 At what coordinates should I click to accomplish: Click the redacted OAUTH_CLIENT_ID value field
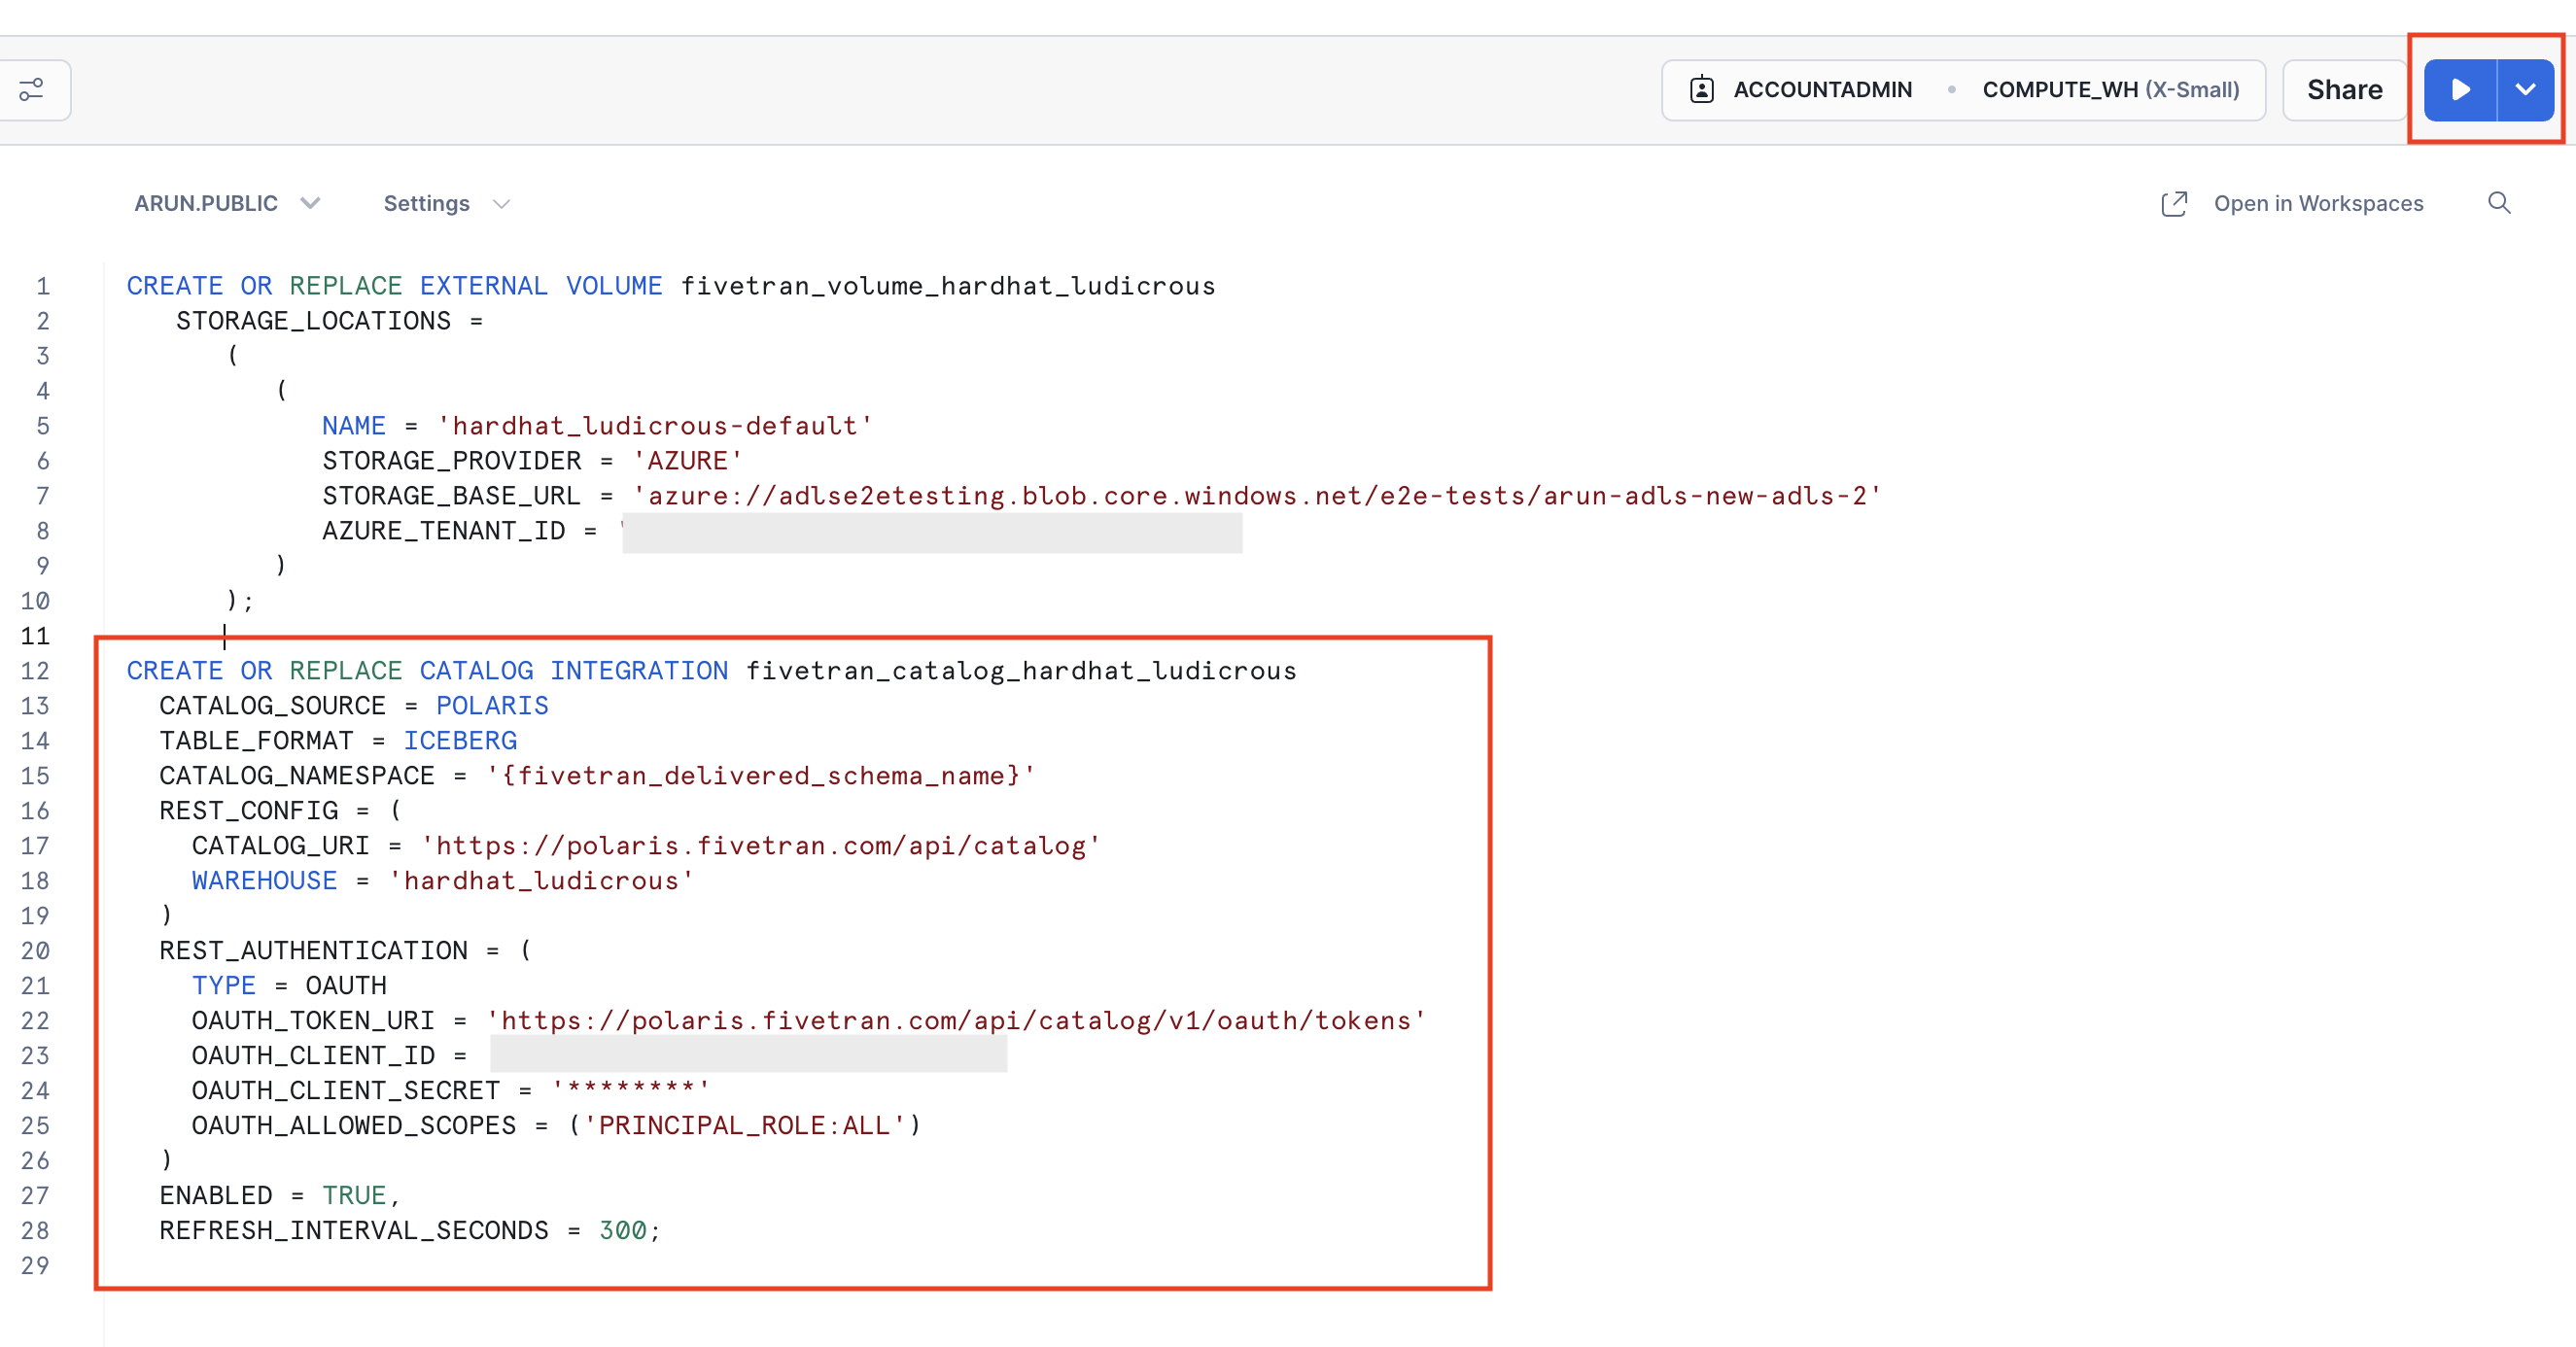pyautogui.click(x=748, y=1055)
